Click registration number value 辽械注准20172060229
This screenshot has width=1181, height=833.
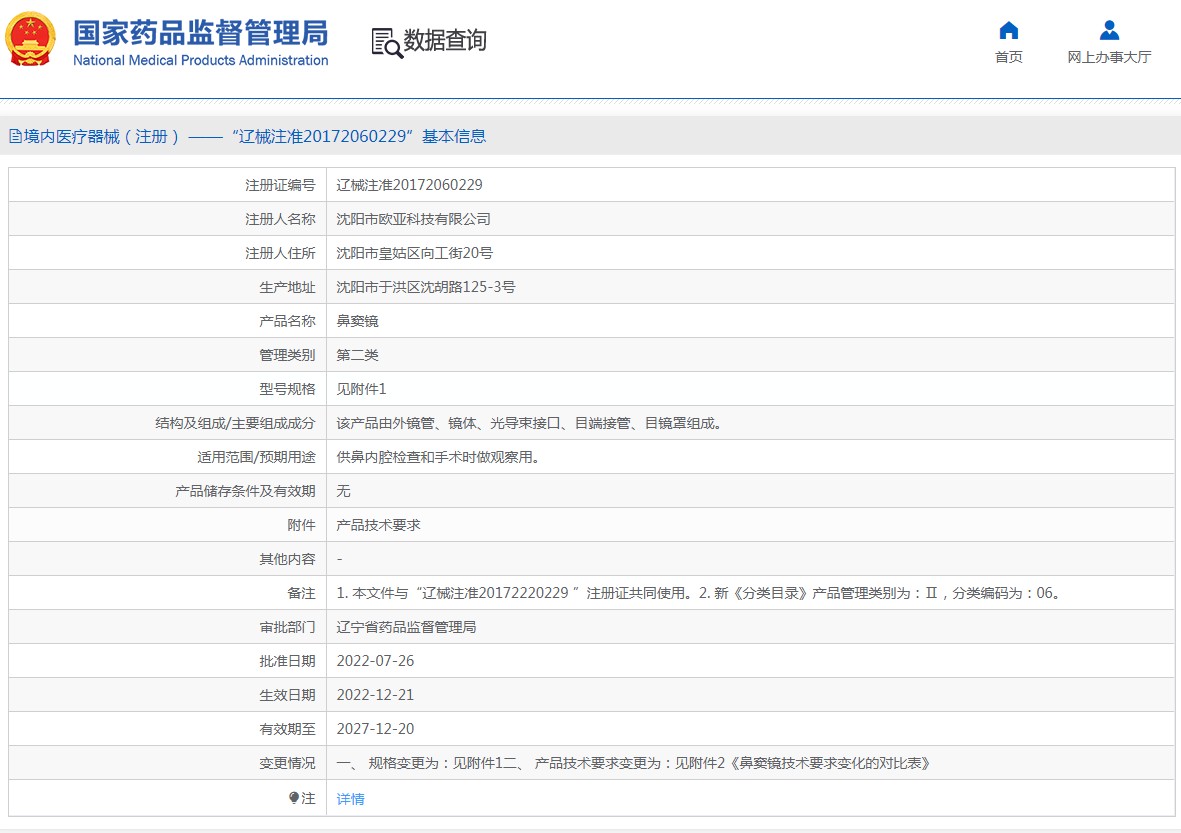click(409, 185)
